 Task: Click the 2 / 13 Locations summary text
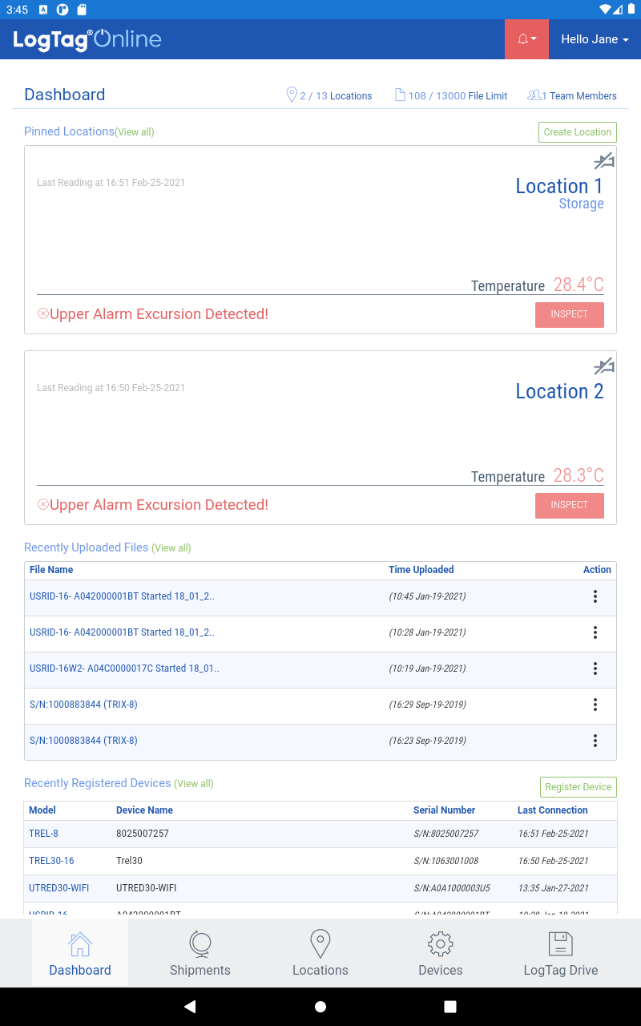pyautogui.click(x=336, y=96)
